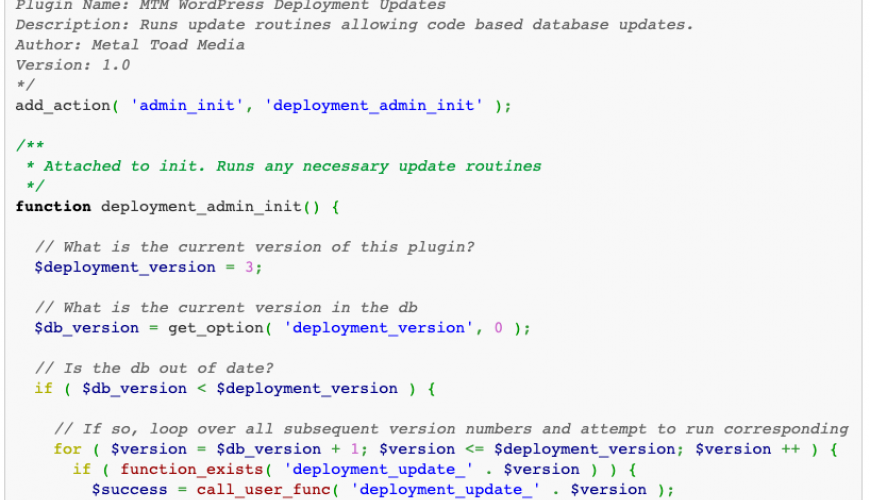Click the current version in the db comment
Viewport: 870px width, 500px height.
(226, 307)
